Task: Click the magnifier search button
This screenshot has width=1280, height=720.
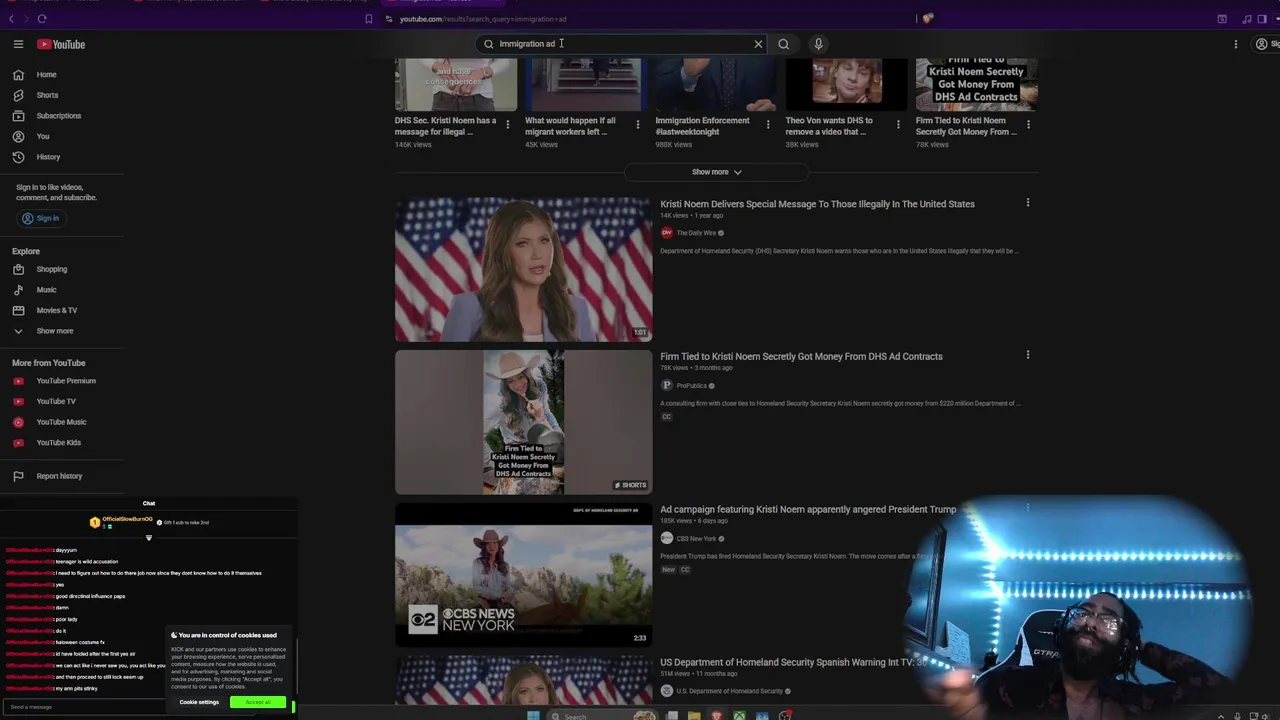Action: point(784,44)
